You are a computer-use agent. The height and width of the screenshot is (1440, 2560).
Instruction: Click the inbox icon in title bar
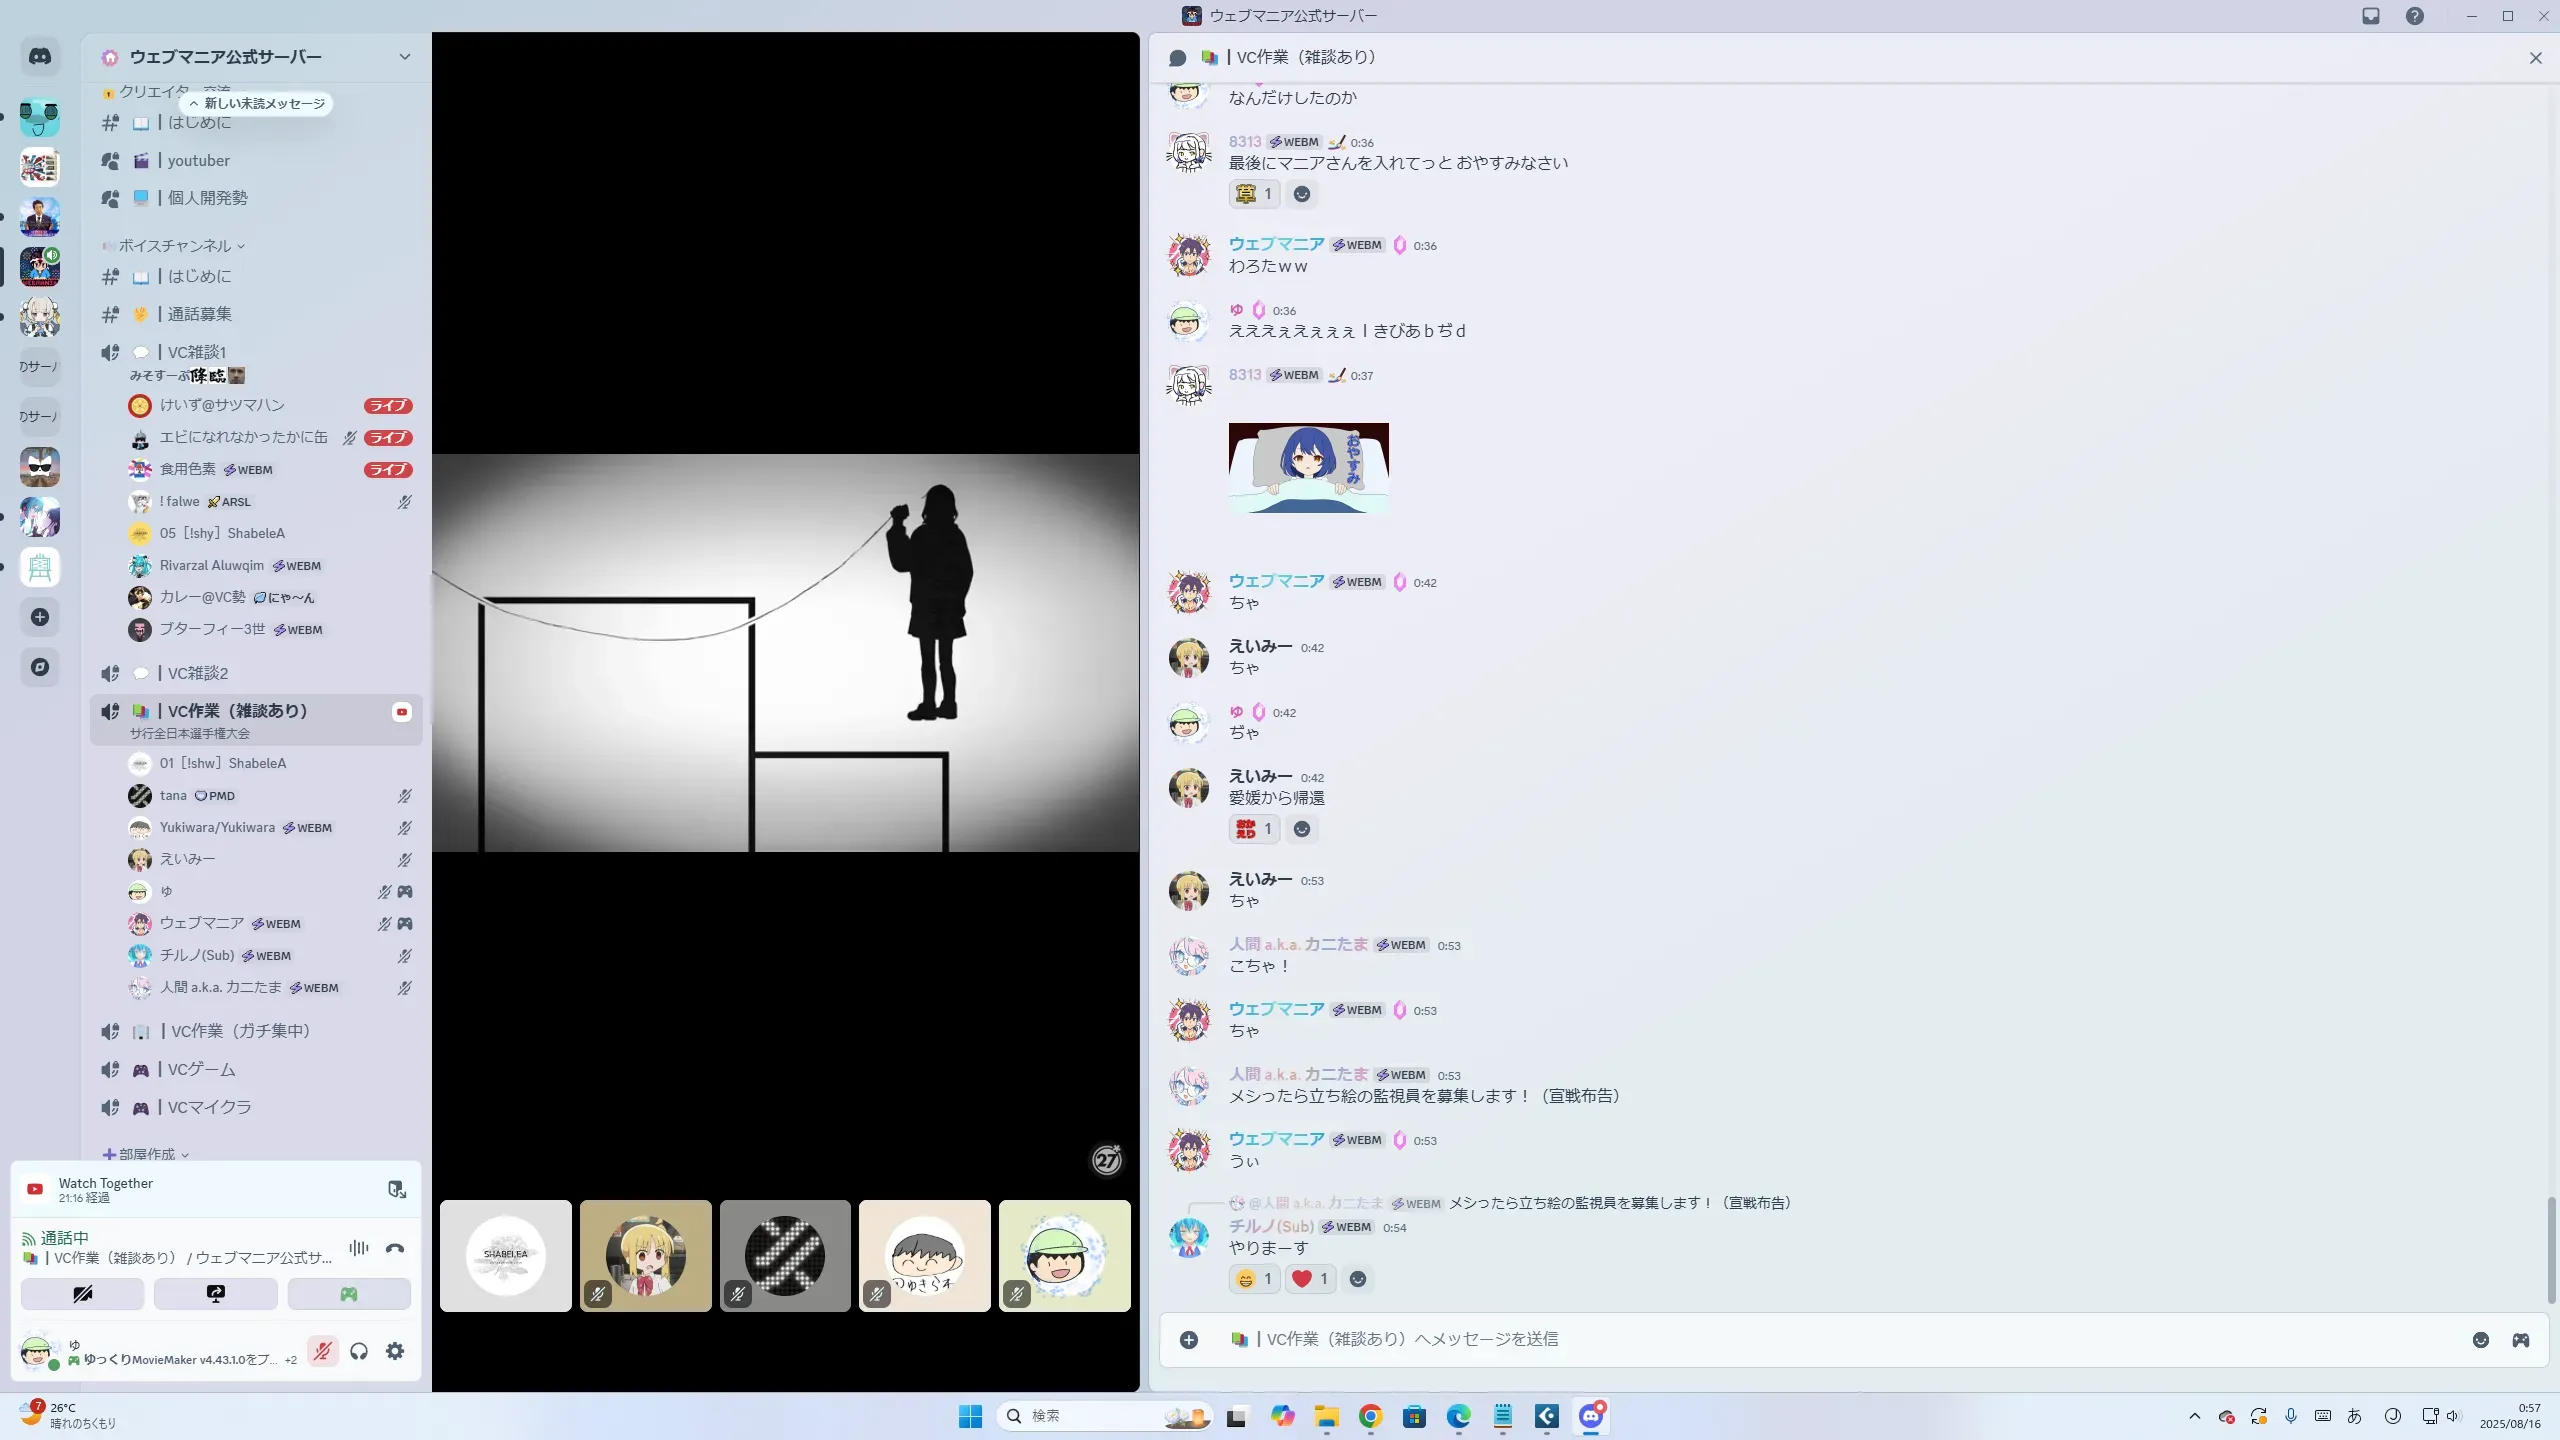pos(2371,16)
